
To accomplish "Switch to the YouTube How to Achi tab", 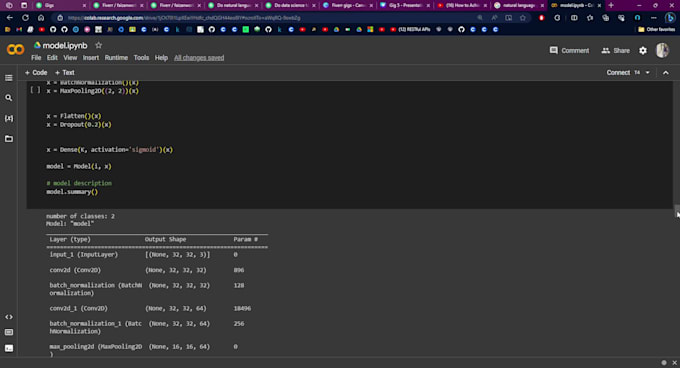I will 463,5.
